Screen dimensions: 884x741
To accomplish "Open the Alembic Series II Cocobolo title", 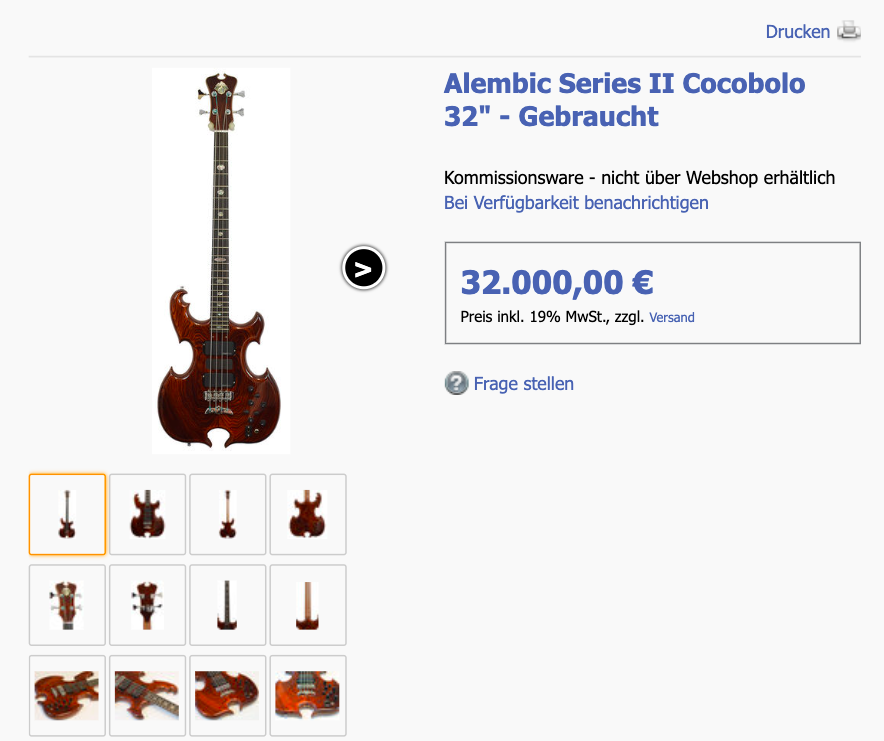I will (x=624, y=100).
